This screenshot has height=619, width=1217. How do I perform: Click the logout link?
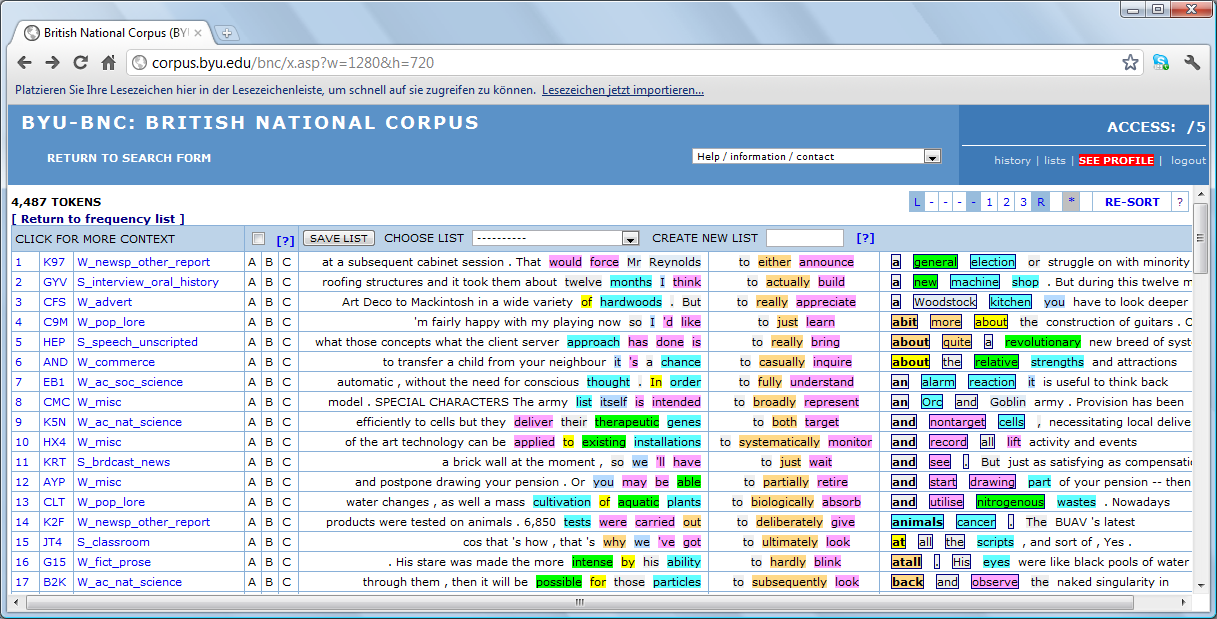pos(1189,160)
